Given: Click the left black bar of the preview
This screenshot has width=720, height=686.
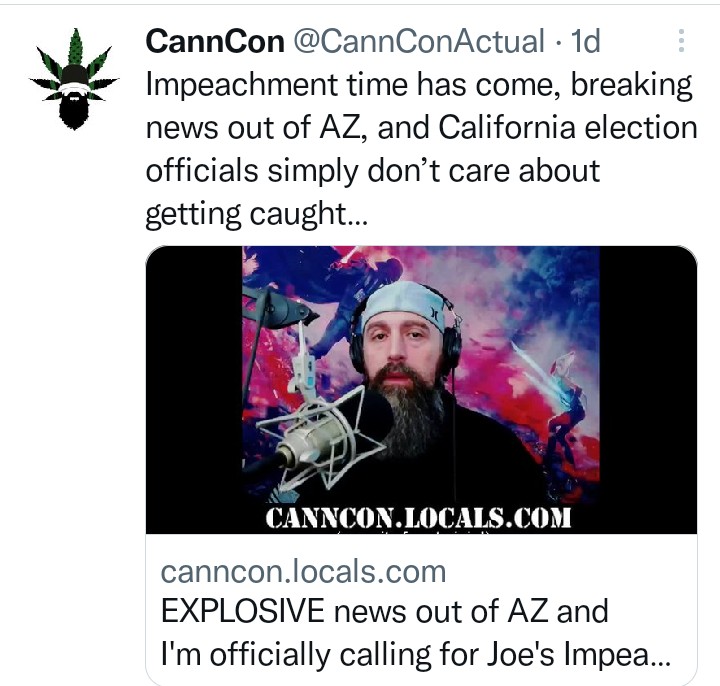Looking at the screenshot, I should (194, 389).
